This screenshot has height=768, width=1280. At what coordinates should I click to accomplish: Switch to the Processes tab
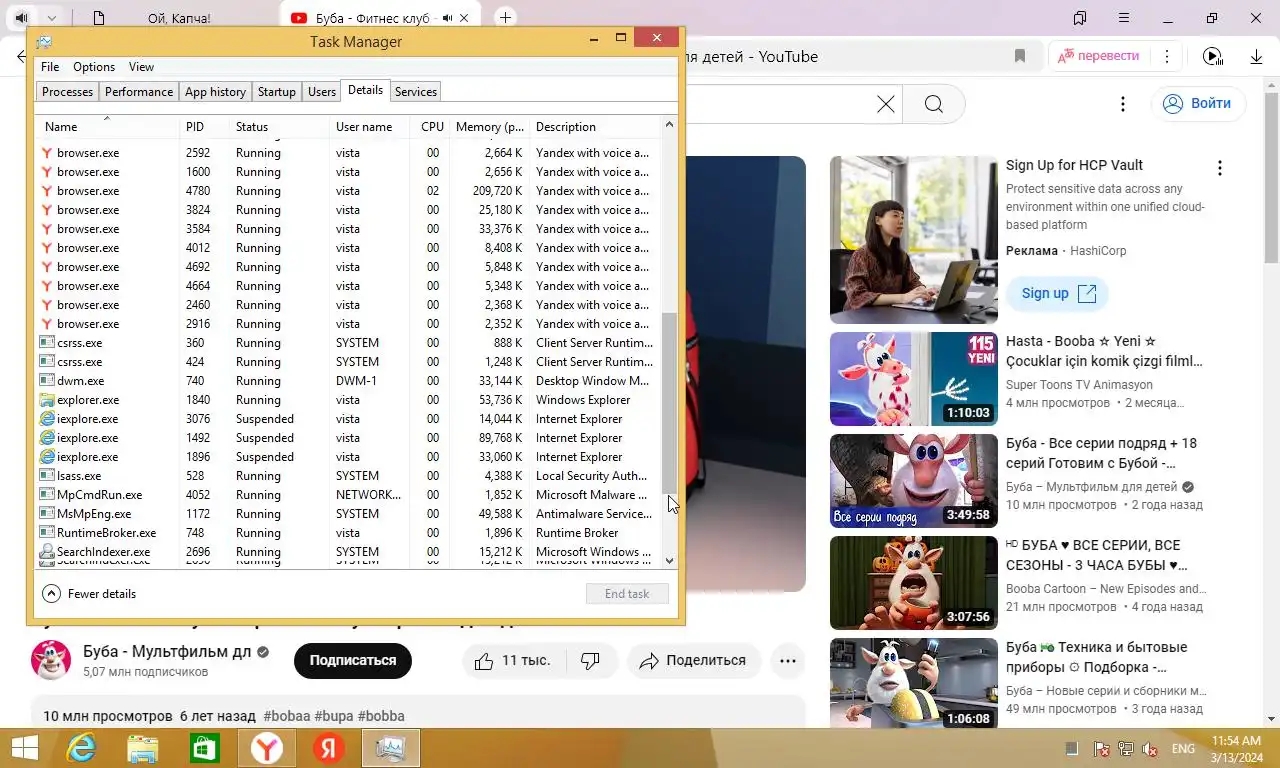68,92
